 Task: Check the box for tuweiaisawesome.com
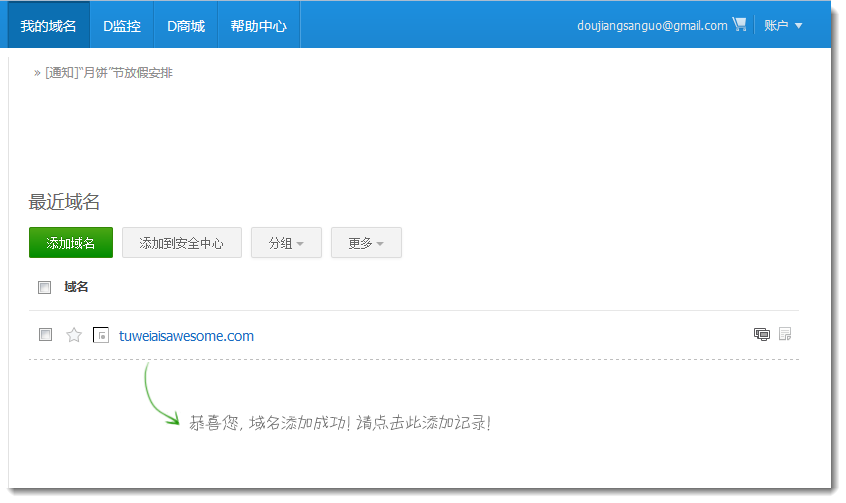pyautogui.click(x=45, y=335)
